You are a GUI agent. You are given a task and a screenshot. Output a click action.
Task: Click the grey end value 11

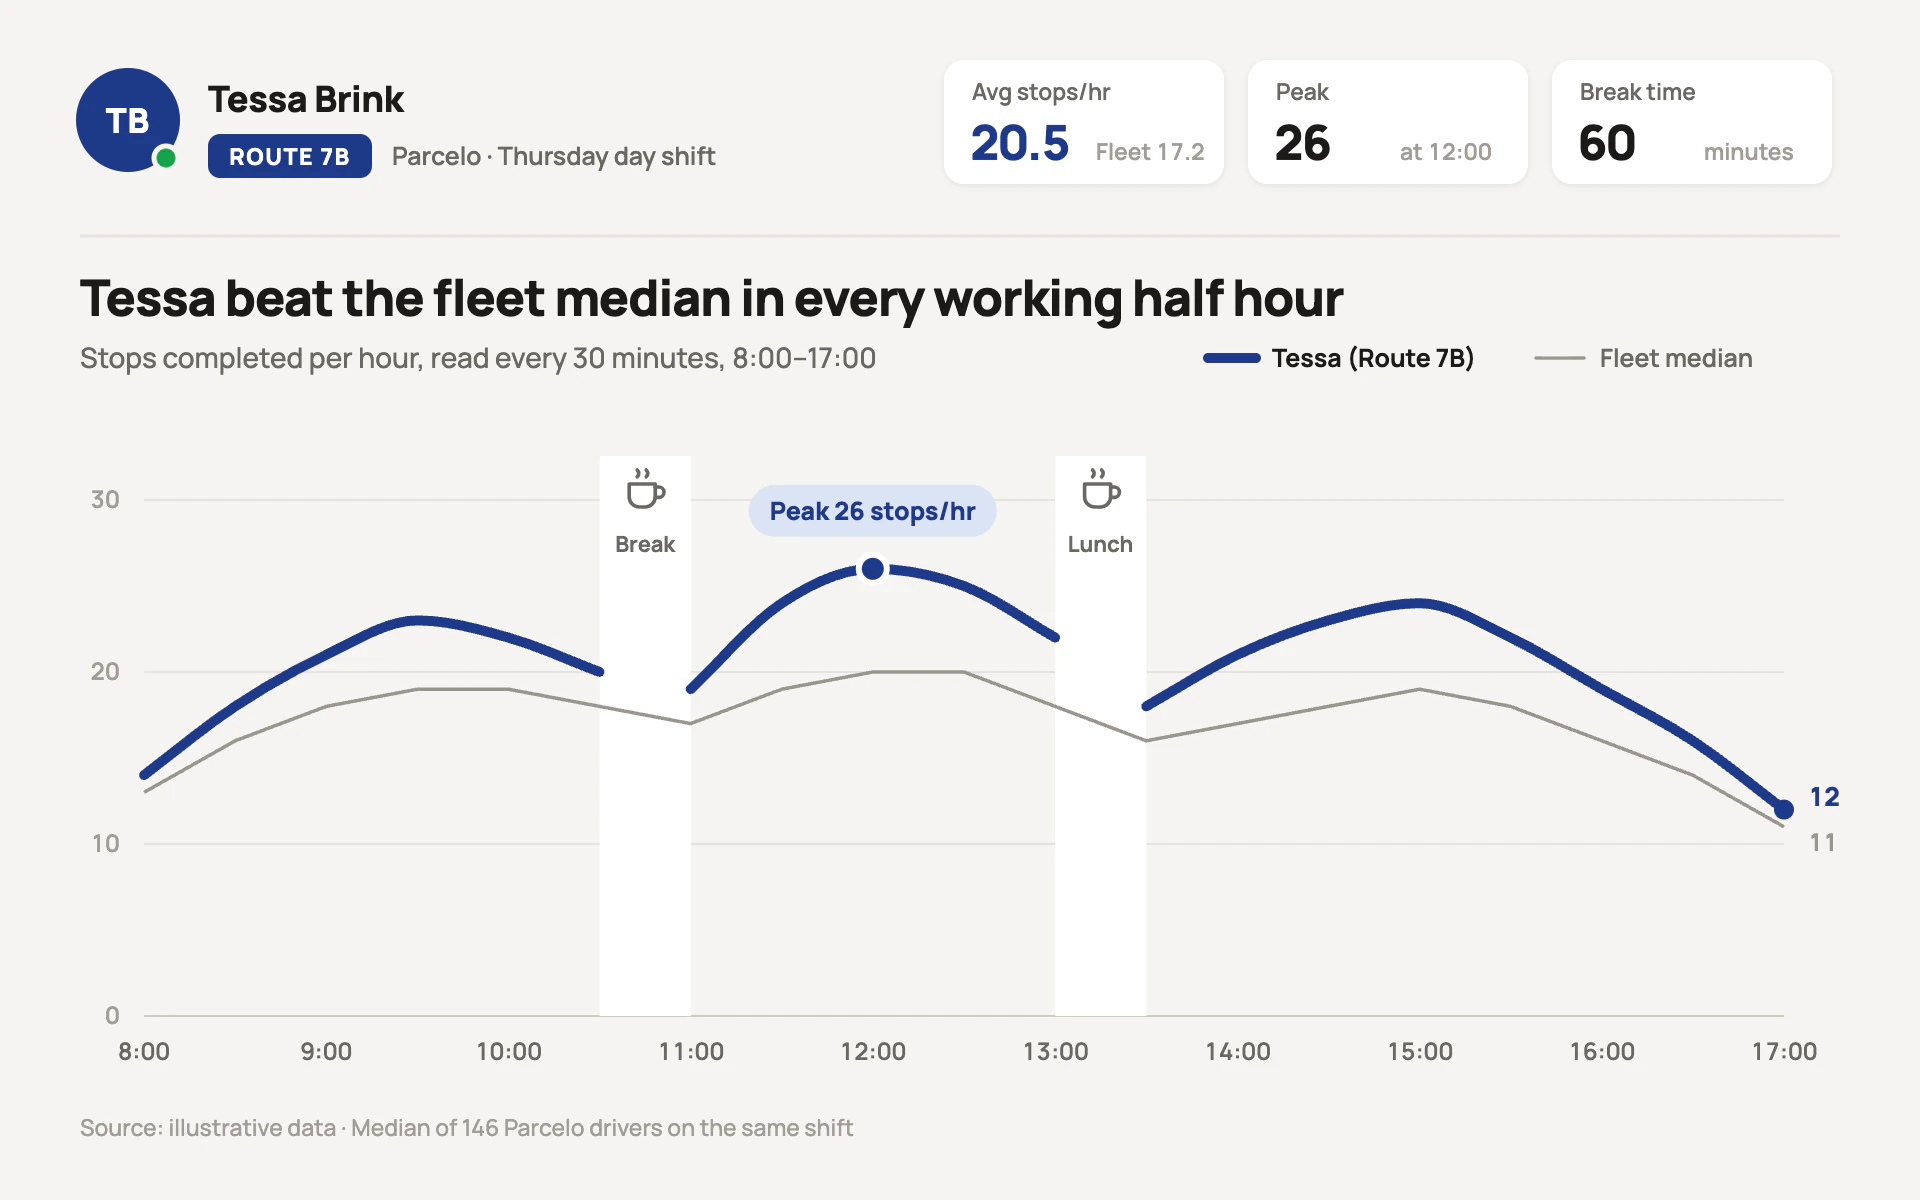click(x=1823, y=843)
